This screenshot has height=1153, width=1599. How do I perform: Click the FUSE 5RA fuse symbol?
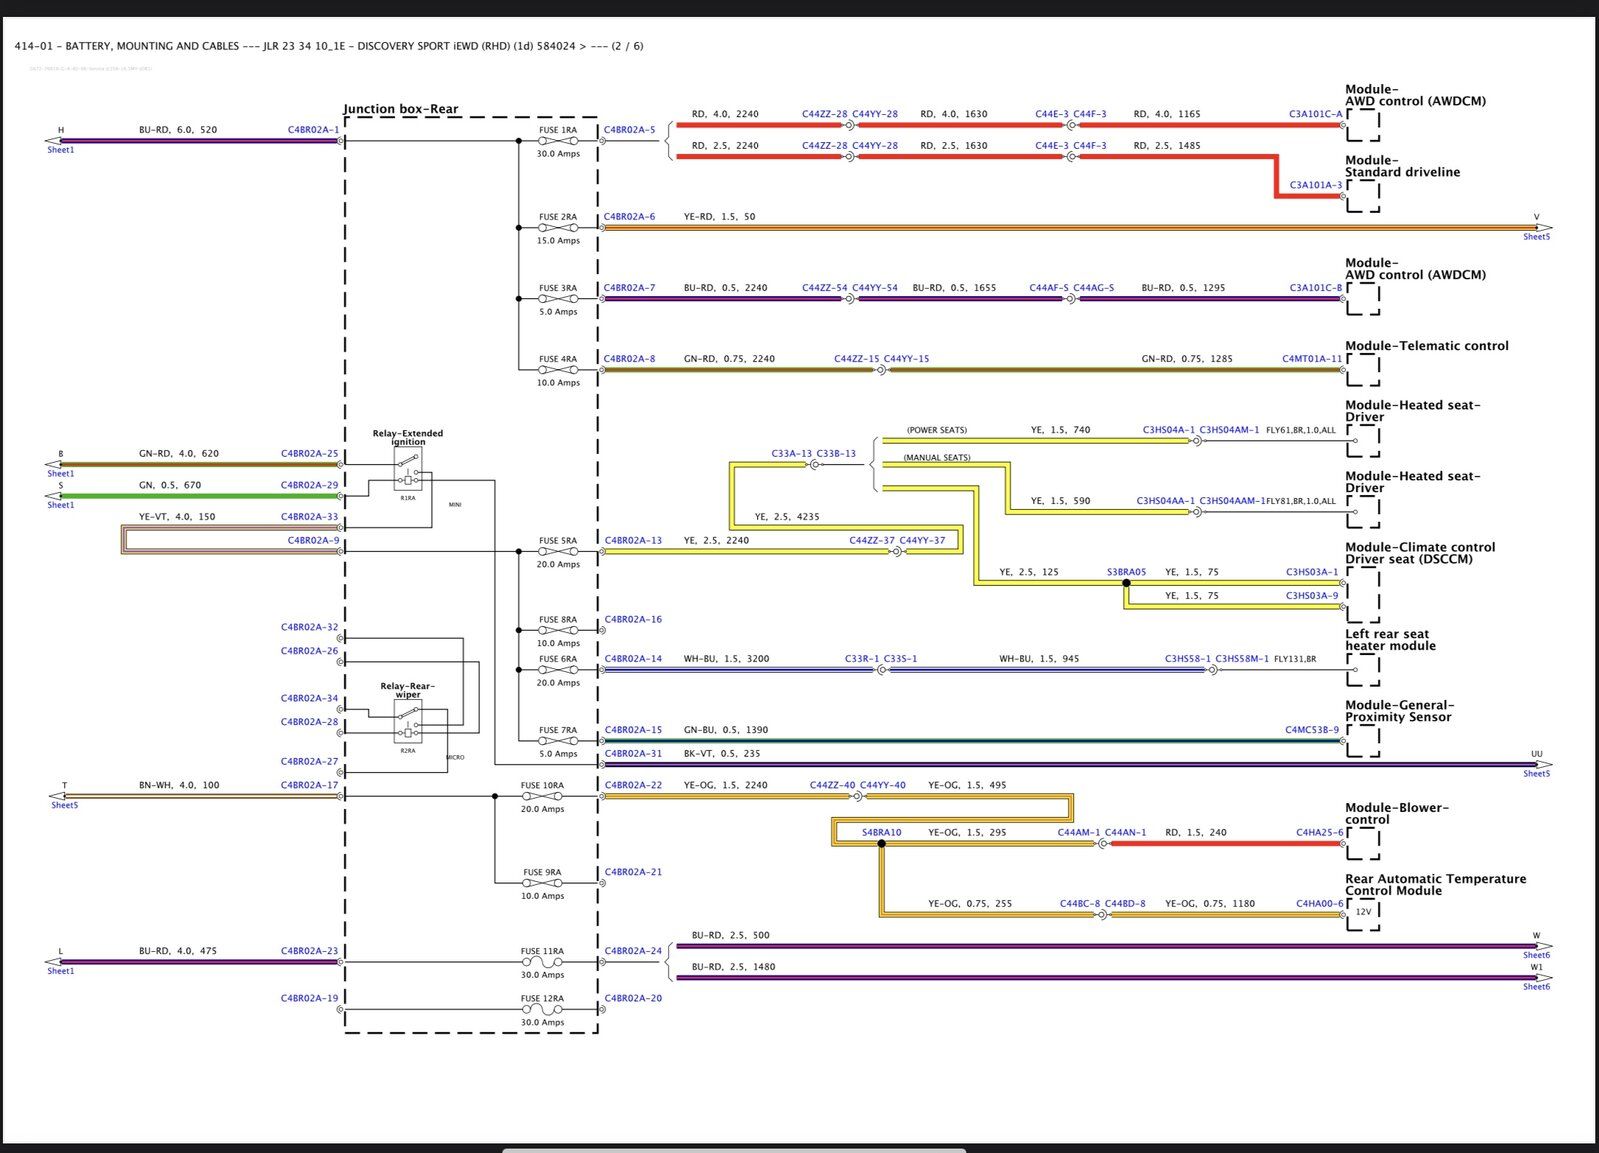[x=558, y=552]
